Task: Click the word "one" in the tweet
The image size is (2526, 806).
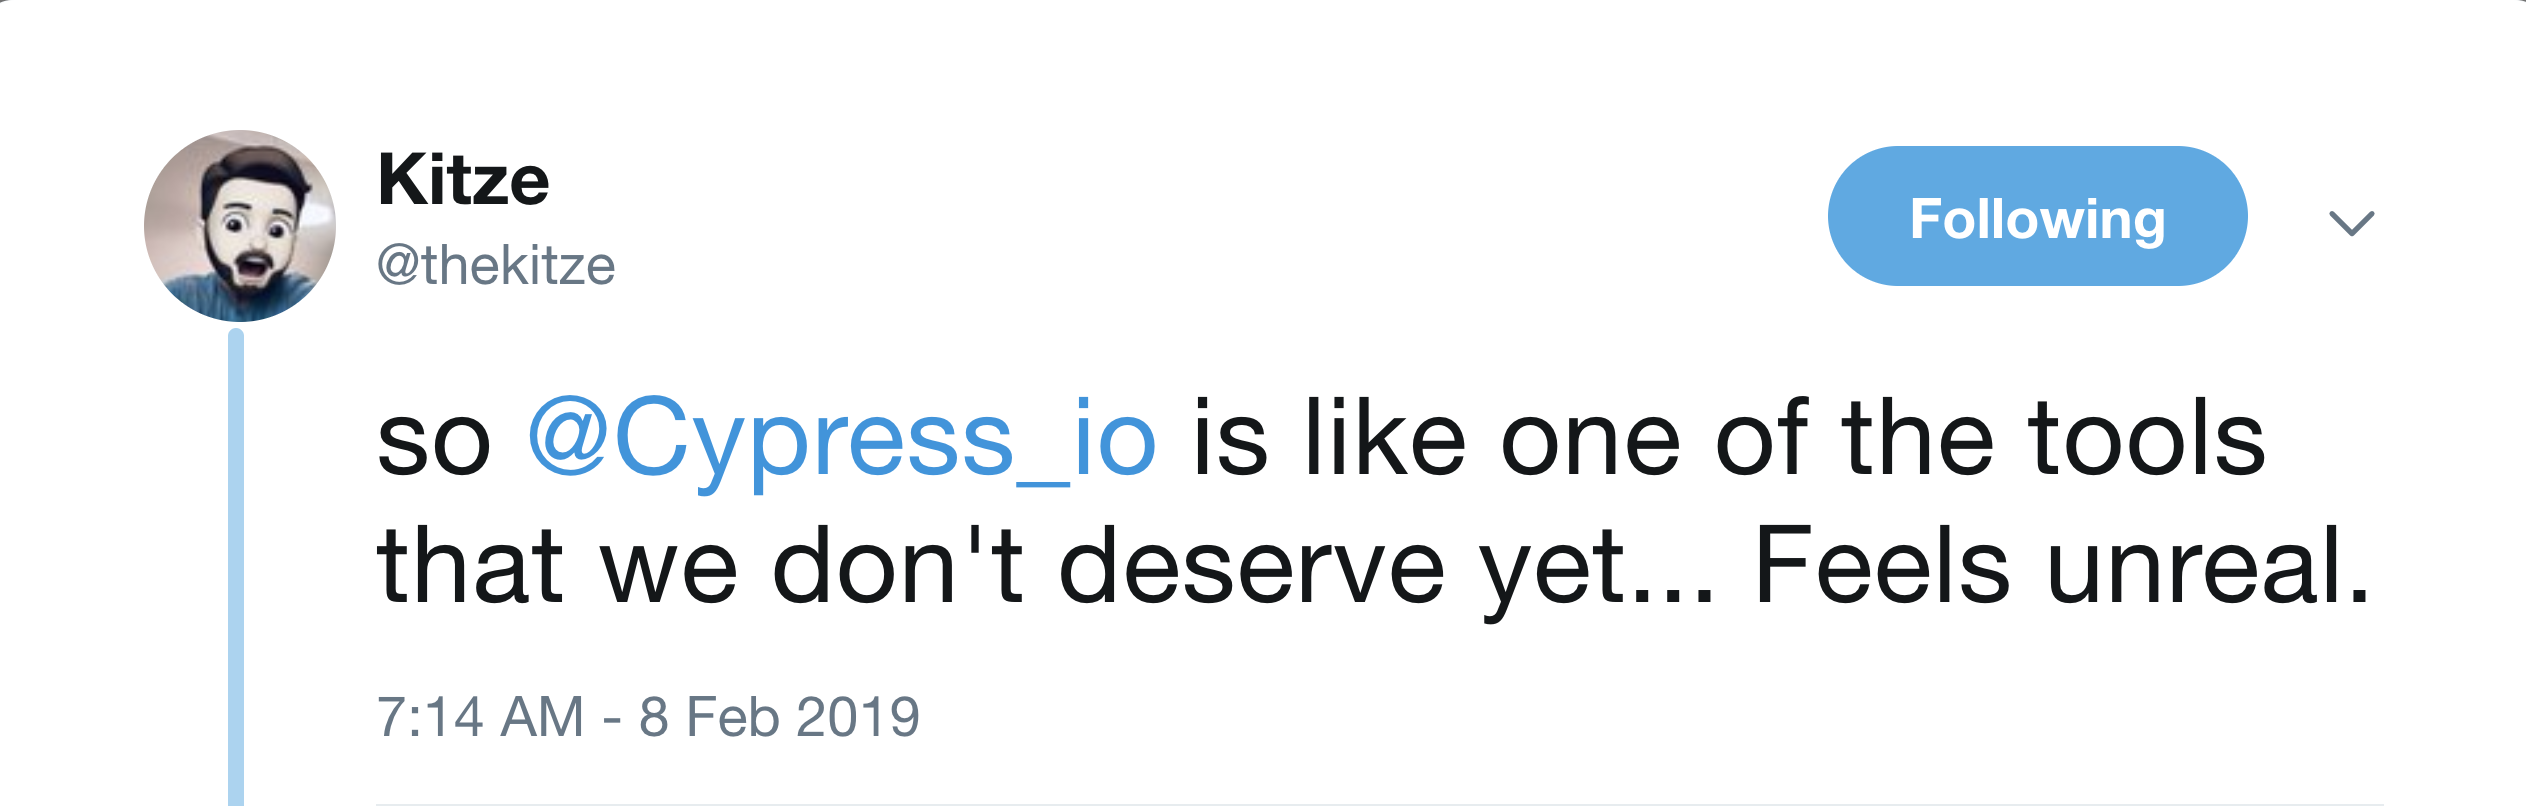Action: [x=1591, y=440]
